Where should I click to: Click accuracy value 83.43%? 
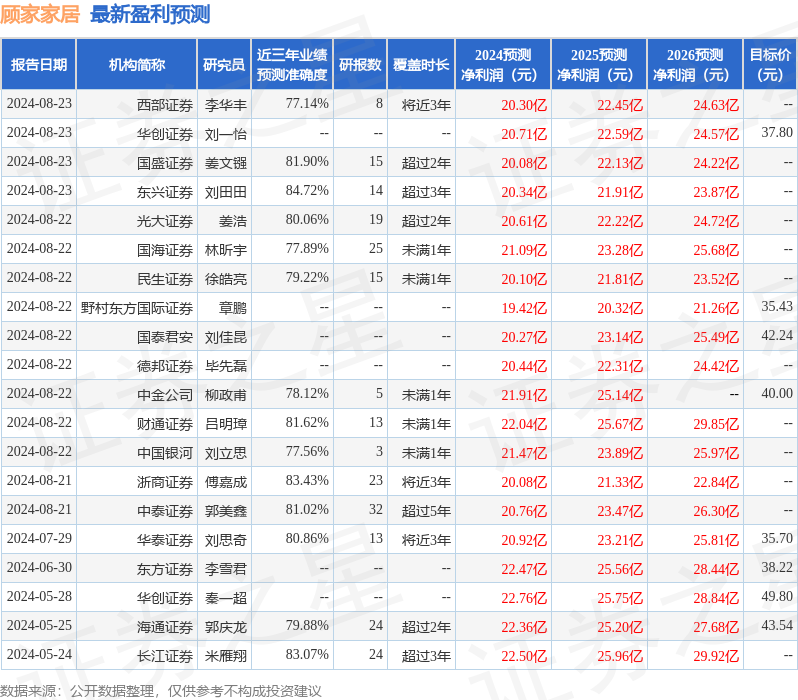[x=307, y=481]
